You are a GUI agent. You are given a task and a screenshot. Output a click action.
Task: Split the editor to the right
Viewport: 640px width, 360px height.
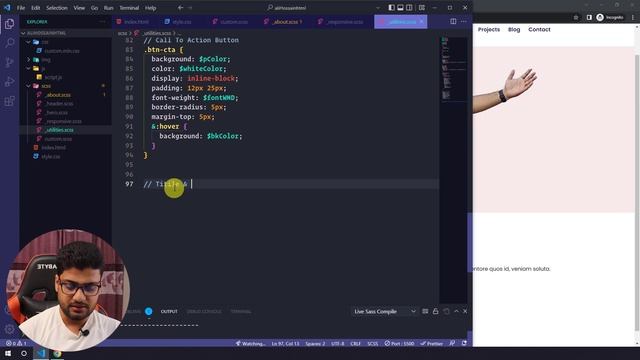pos(453,21)
